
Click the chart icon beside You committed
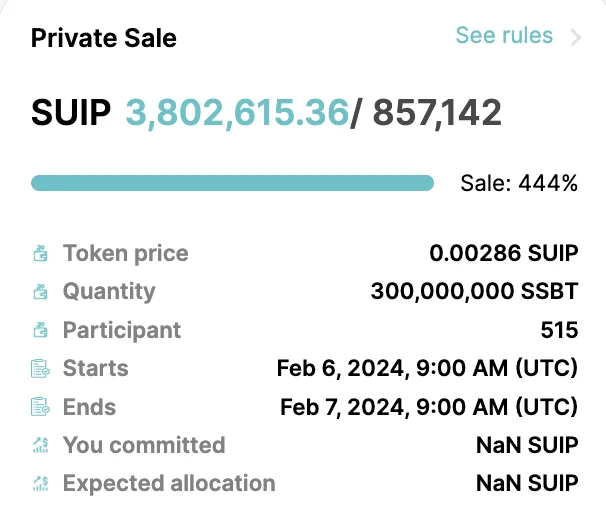pos(41,445)
